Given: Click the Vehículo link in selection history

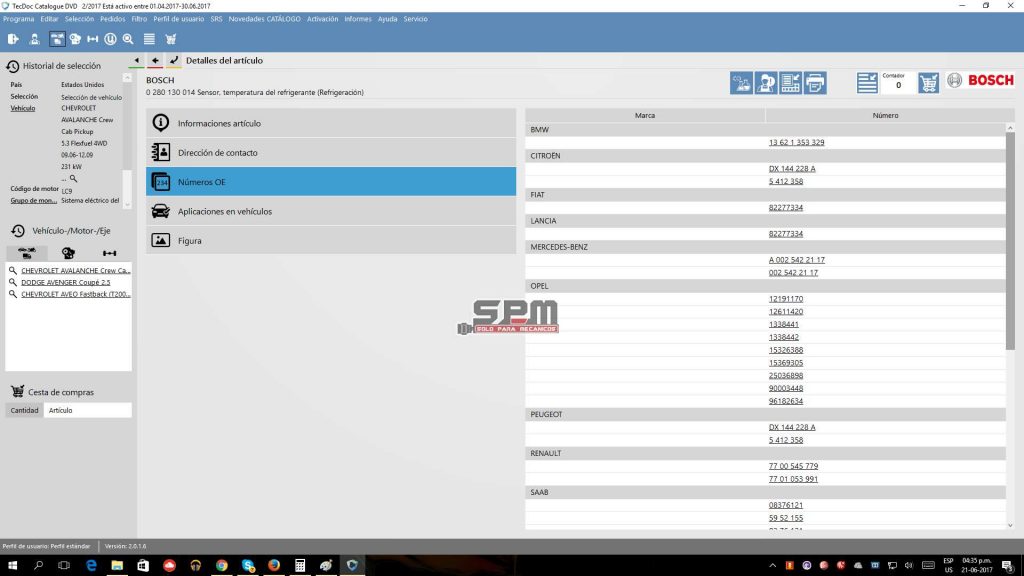Looking at the screenshot, I should point(22,108).
